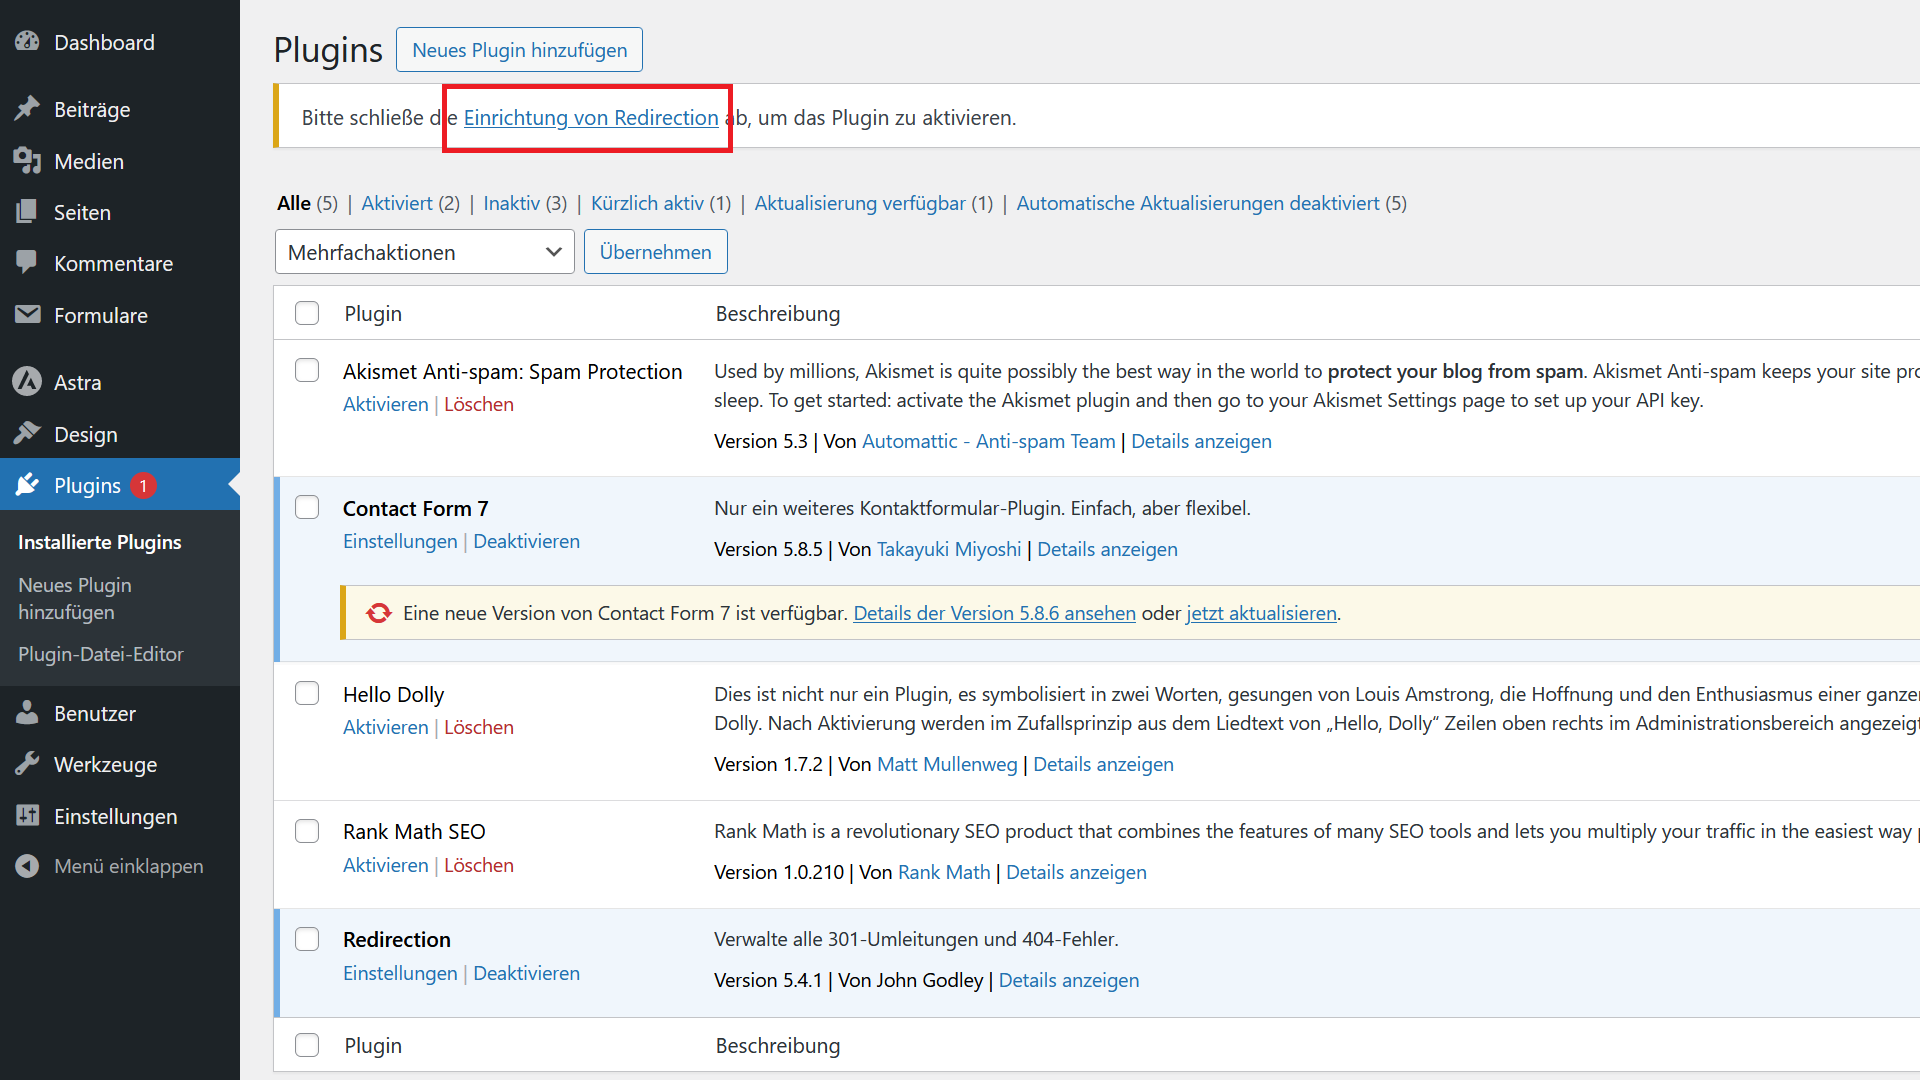The width and height of the screenshot is (1920, 1080).
Task: Check the Contact Form 7 checkbox
Action: coord(307,507)
